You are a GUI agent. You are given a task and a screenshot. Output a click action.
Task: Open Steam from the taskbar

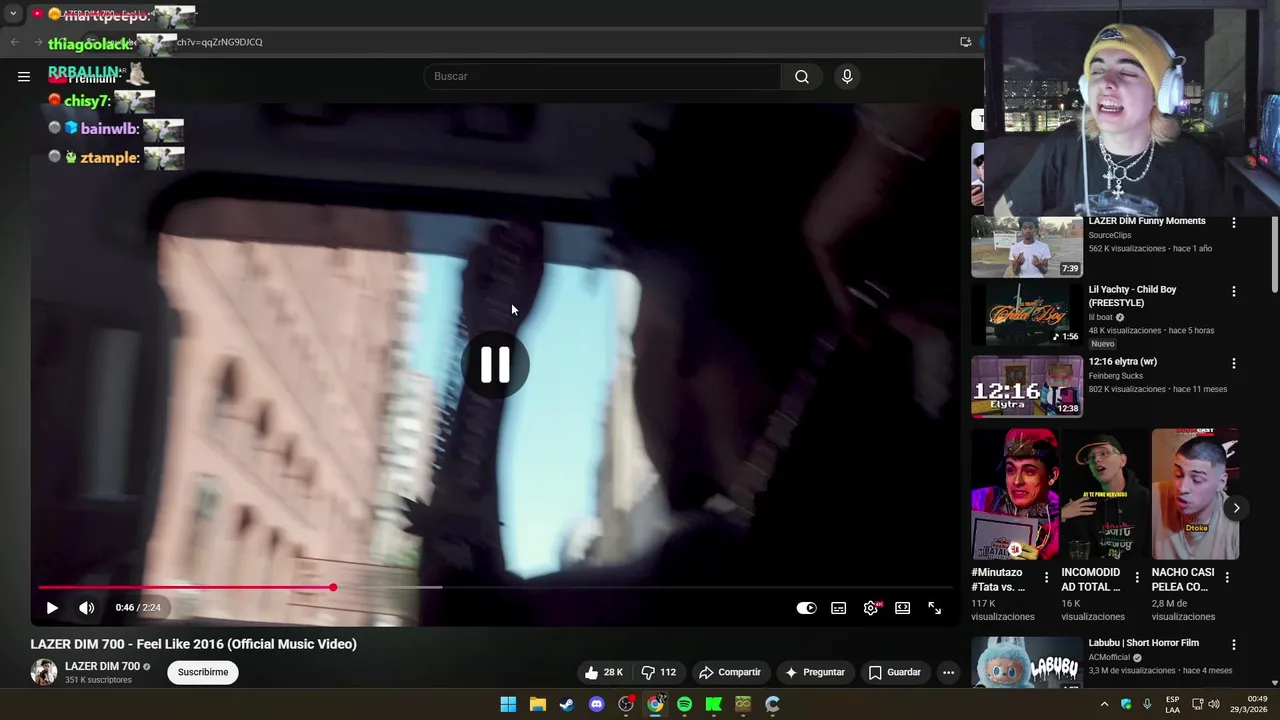(567, 704)
